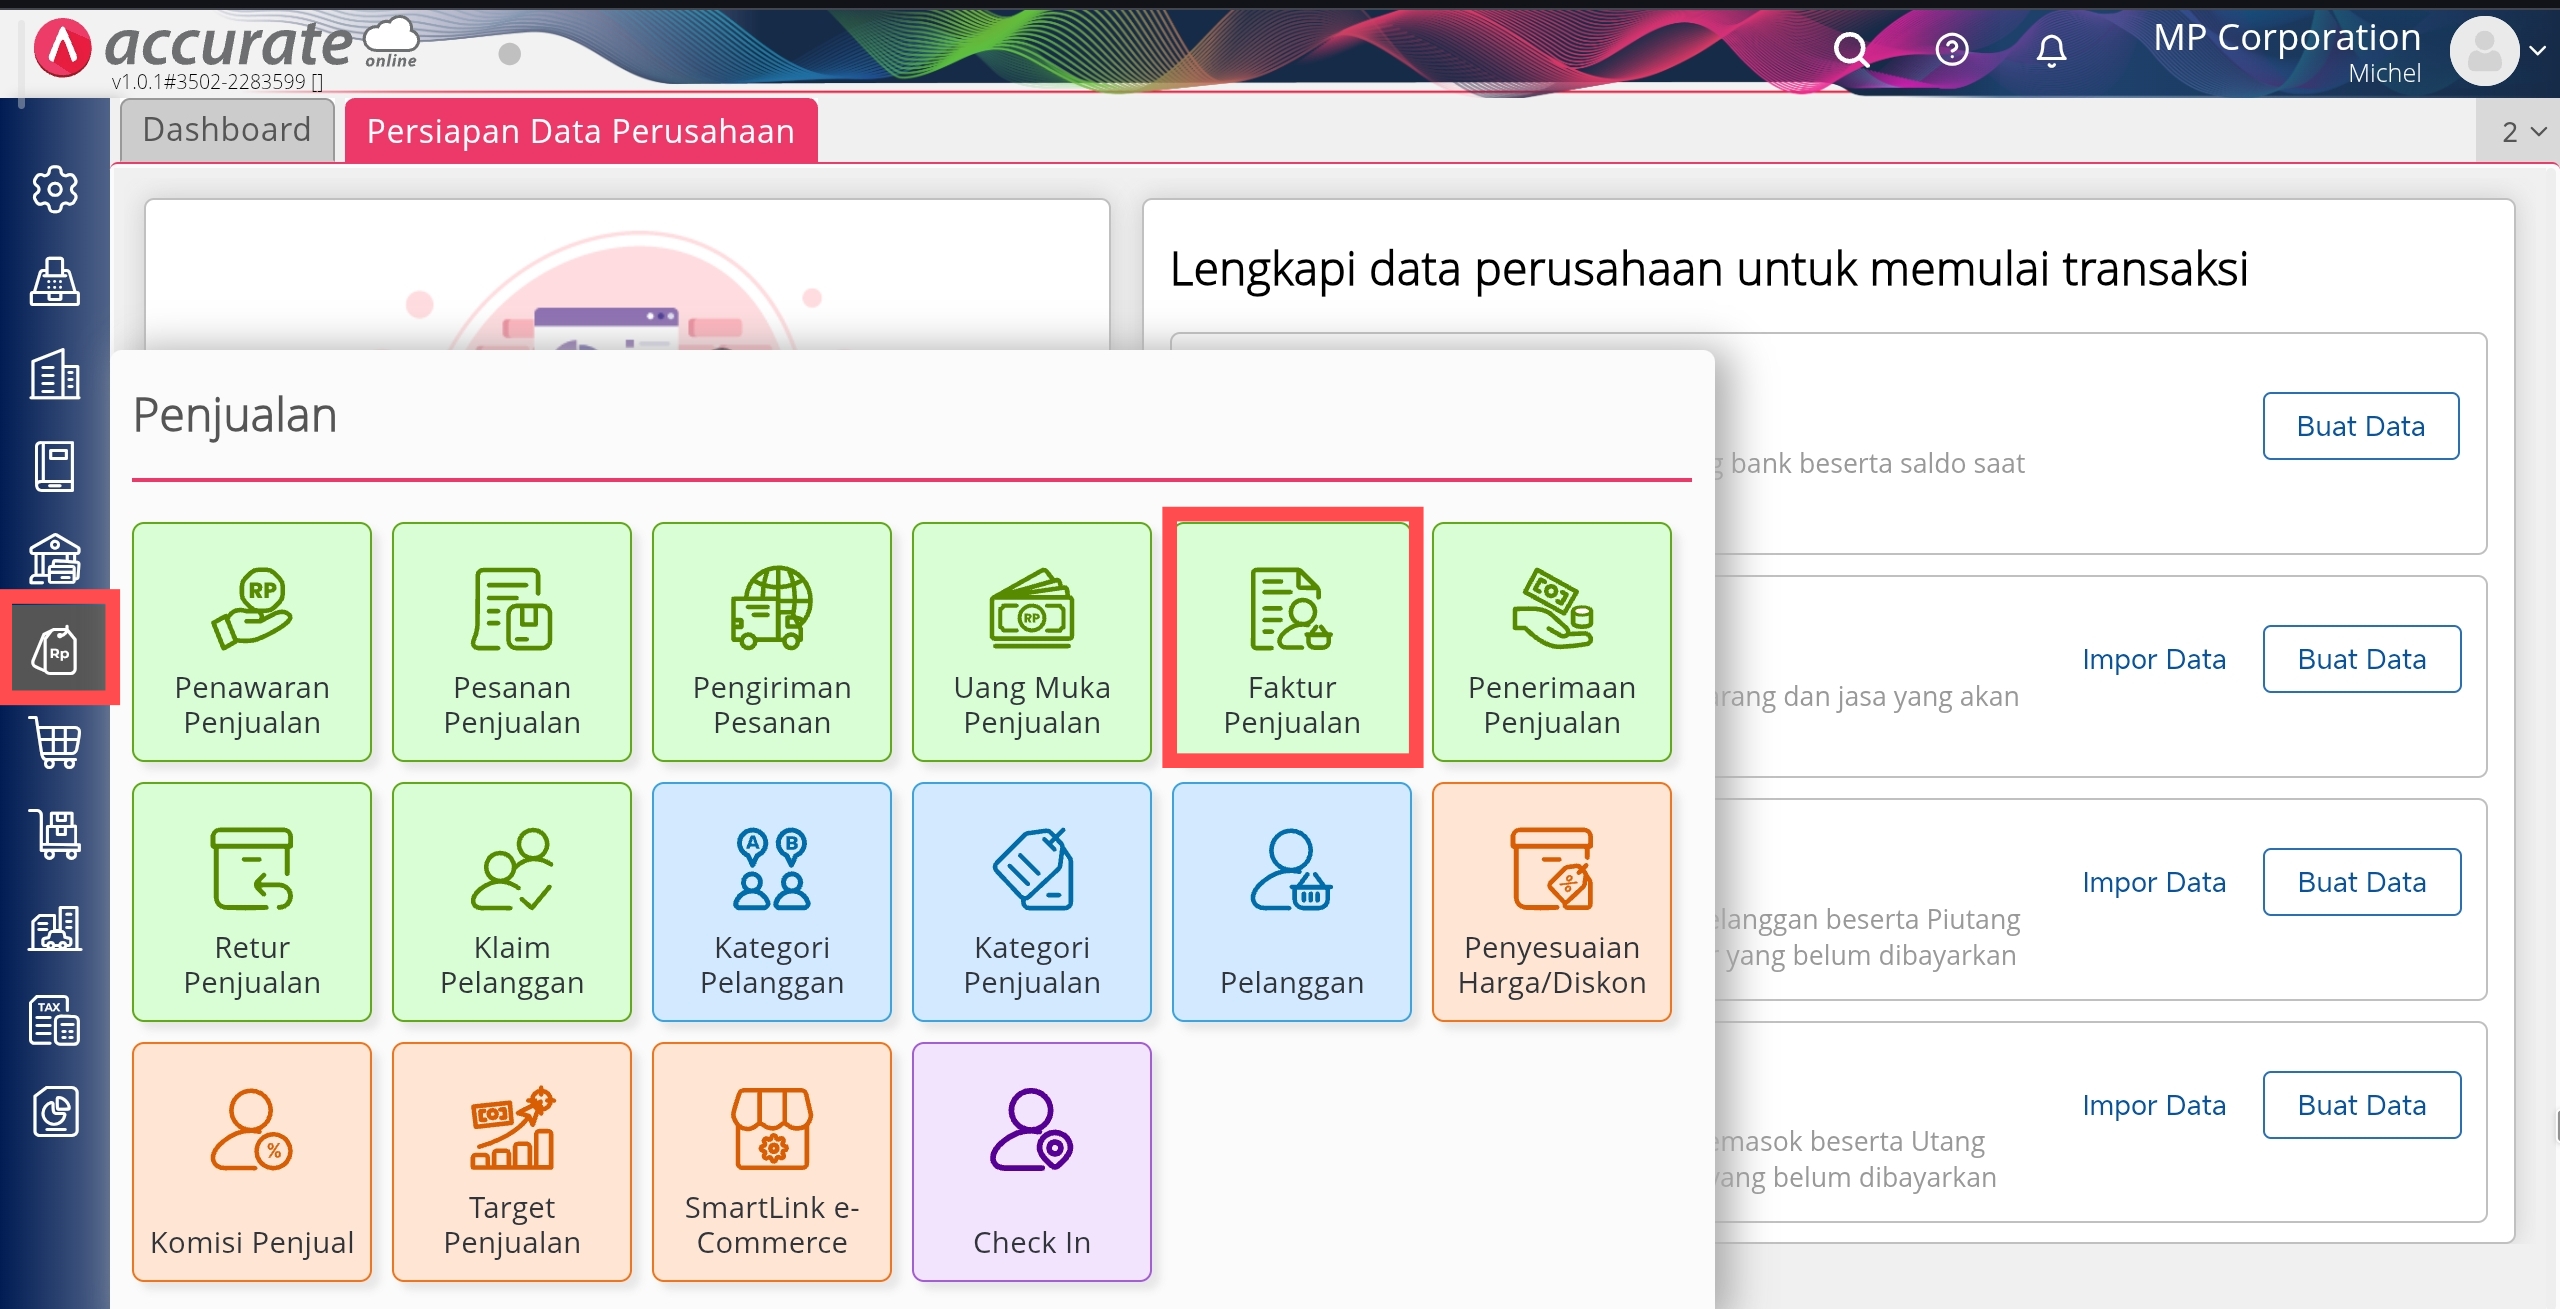Open Penawaran Penjualan module
The height and width of the screenshot is (1309, 2560).
click(252, 640)
